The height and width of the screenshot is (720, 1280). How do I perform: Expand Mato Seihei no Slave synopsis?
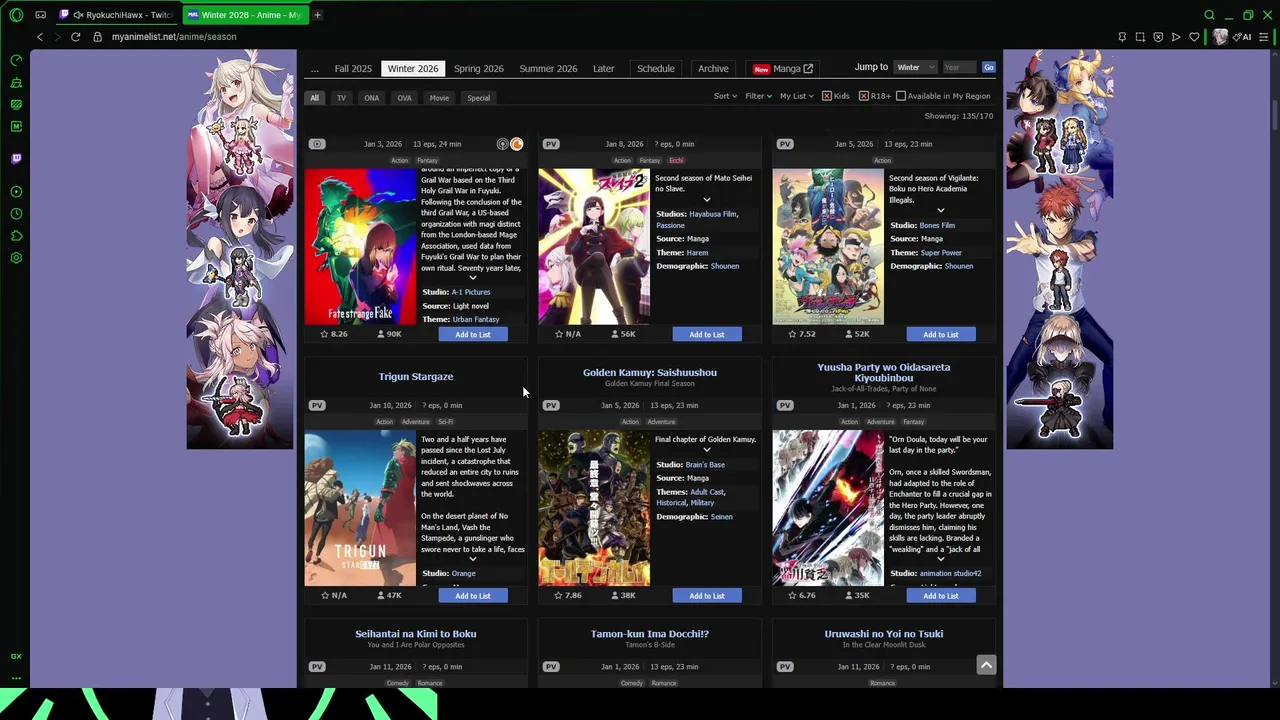pos(707,200)
